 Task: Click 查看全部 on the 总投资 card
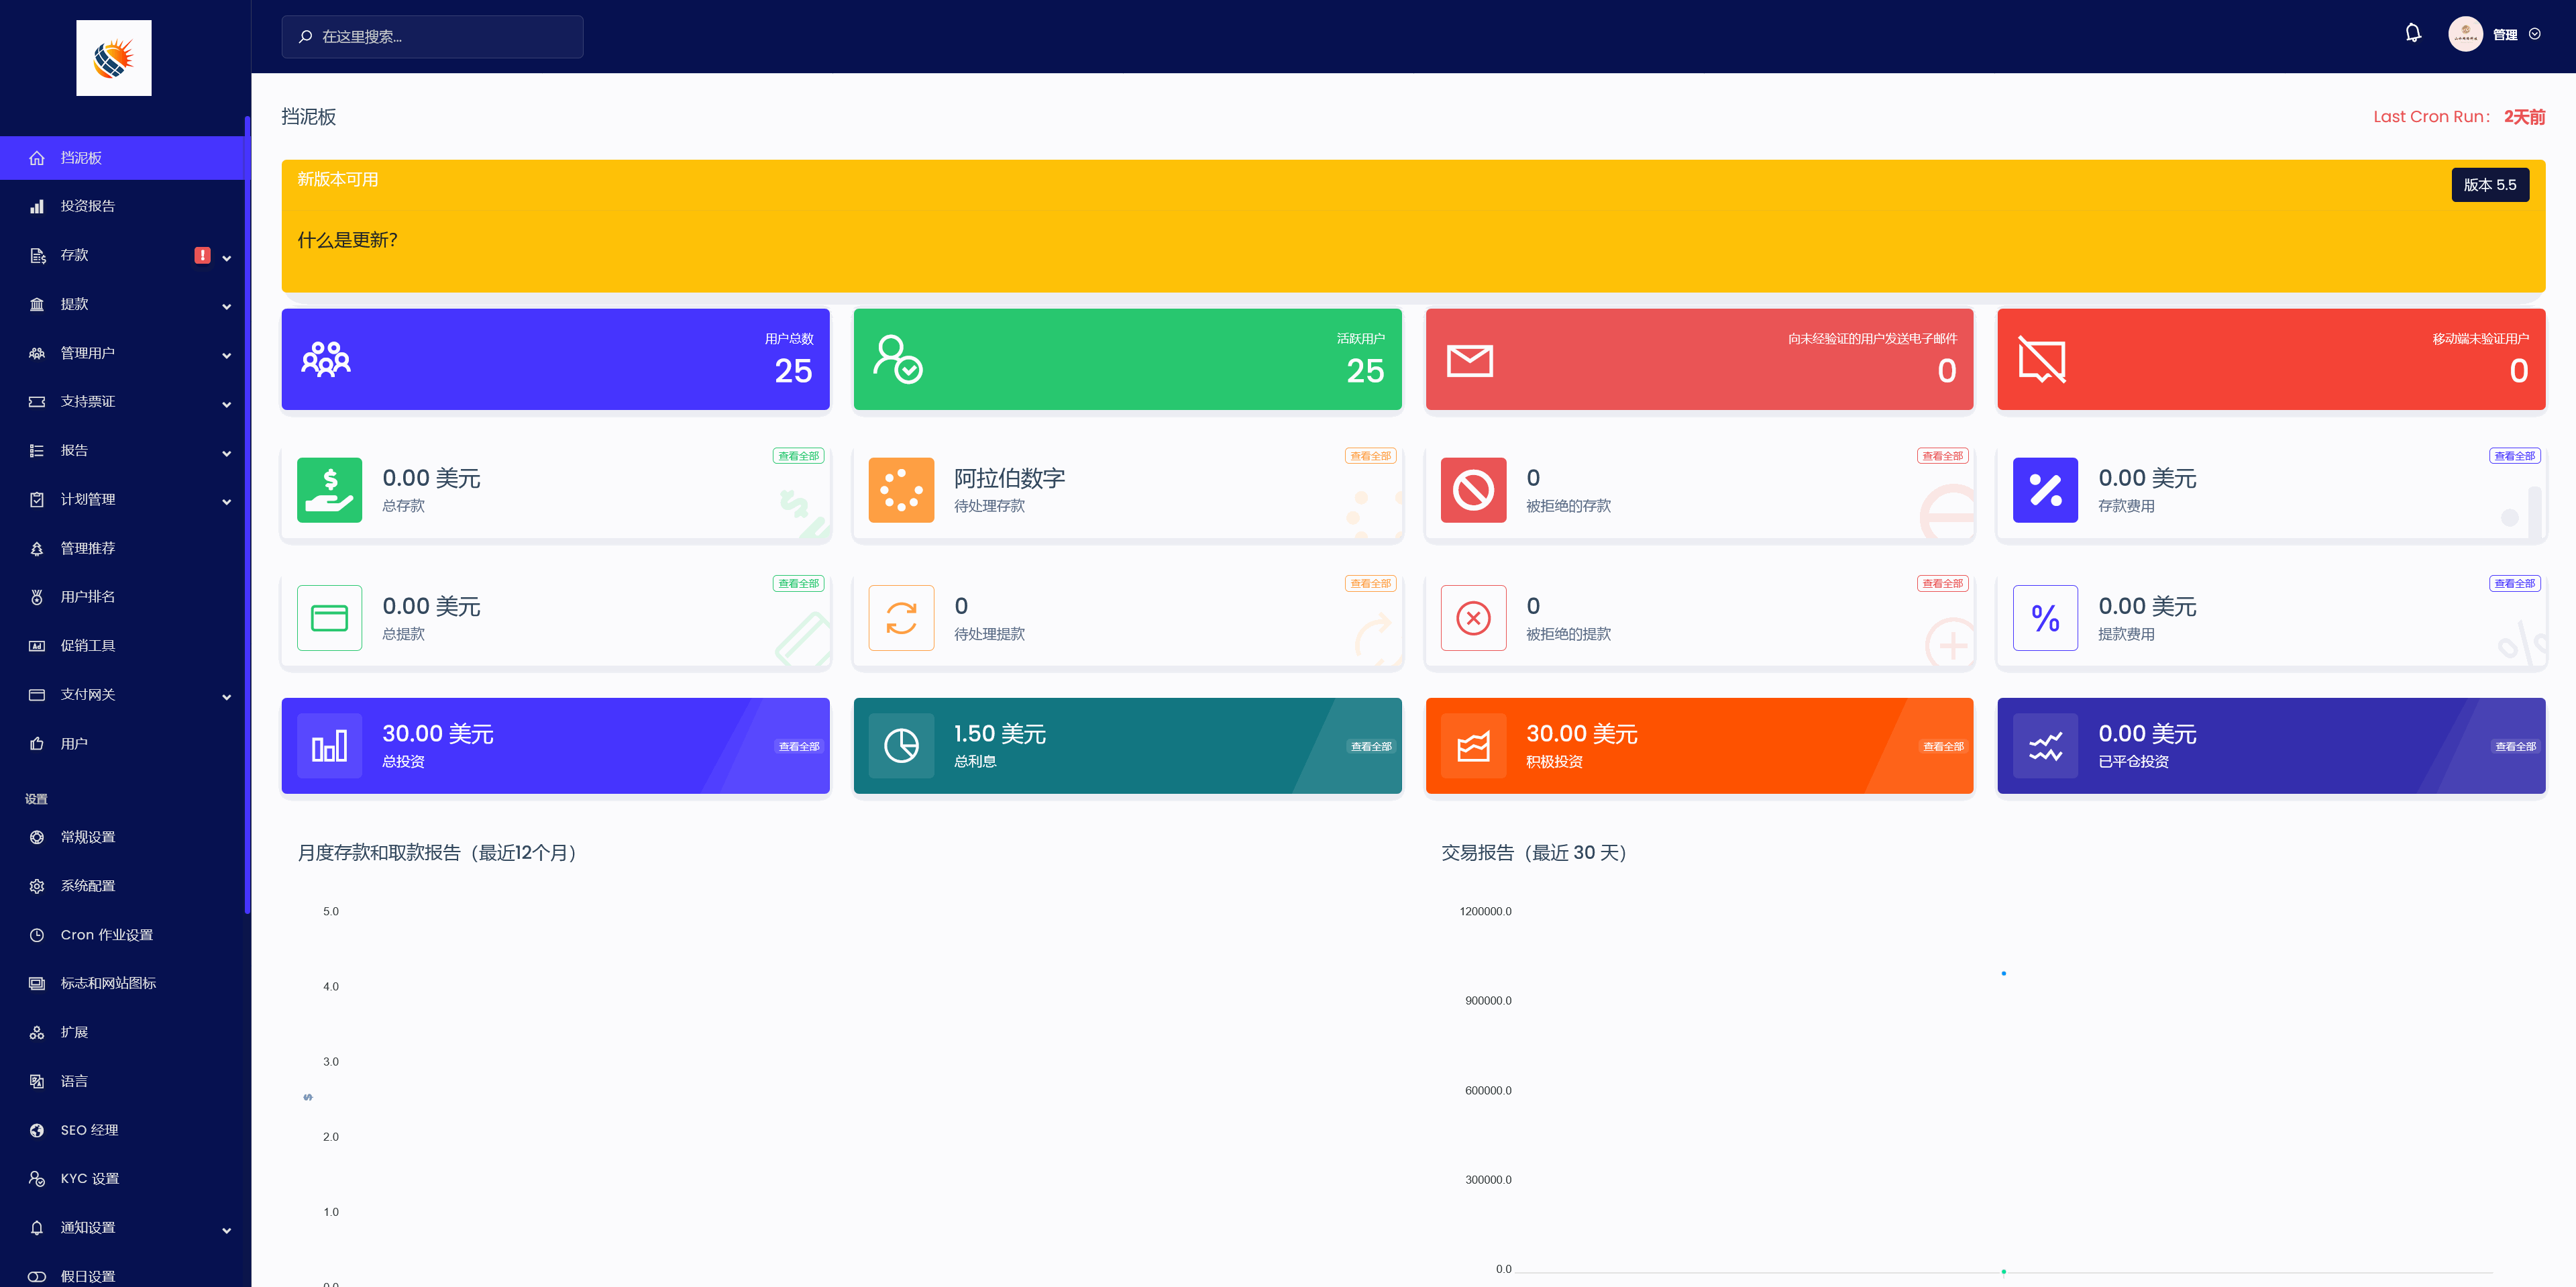798,746
